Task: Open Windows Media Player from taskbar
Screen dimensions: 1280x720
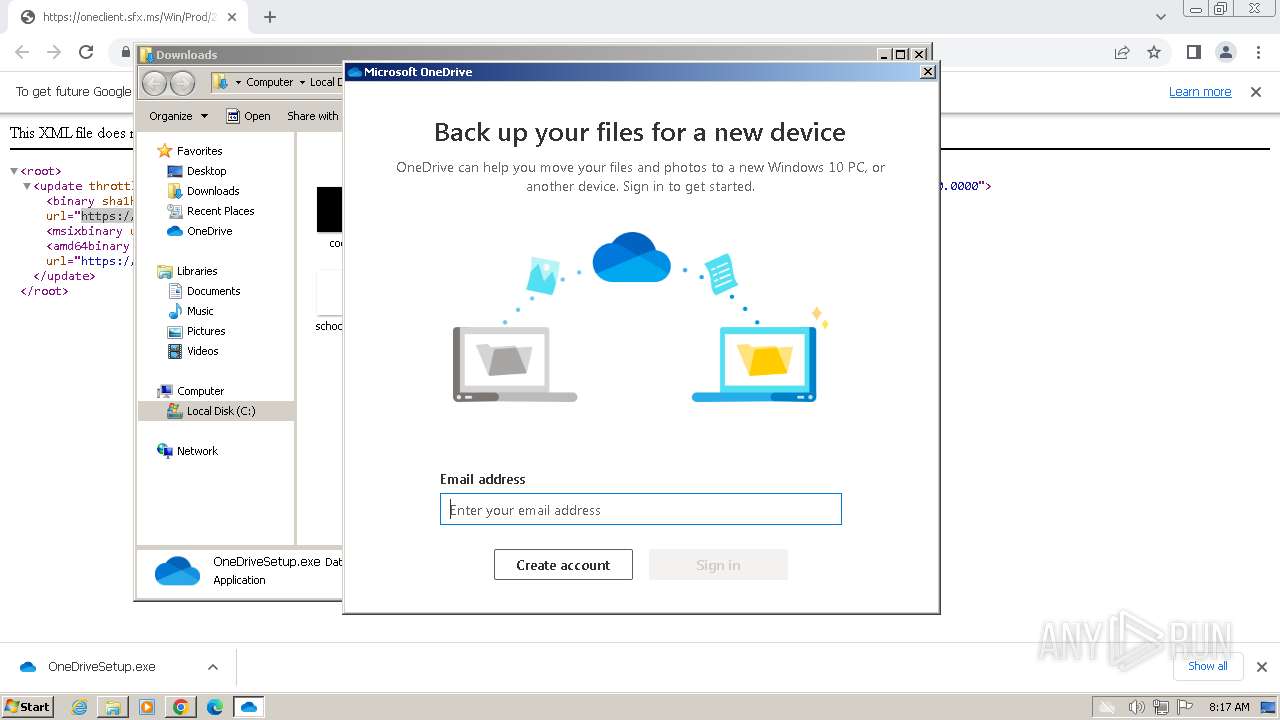Action: coord(147,707)
